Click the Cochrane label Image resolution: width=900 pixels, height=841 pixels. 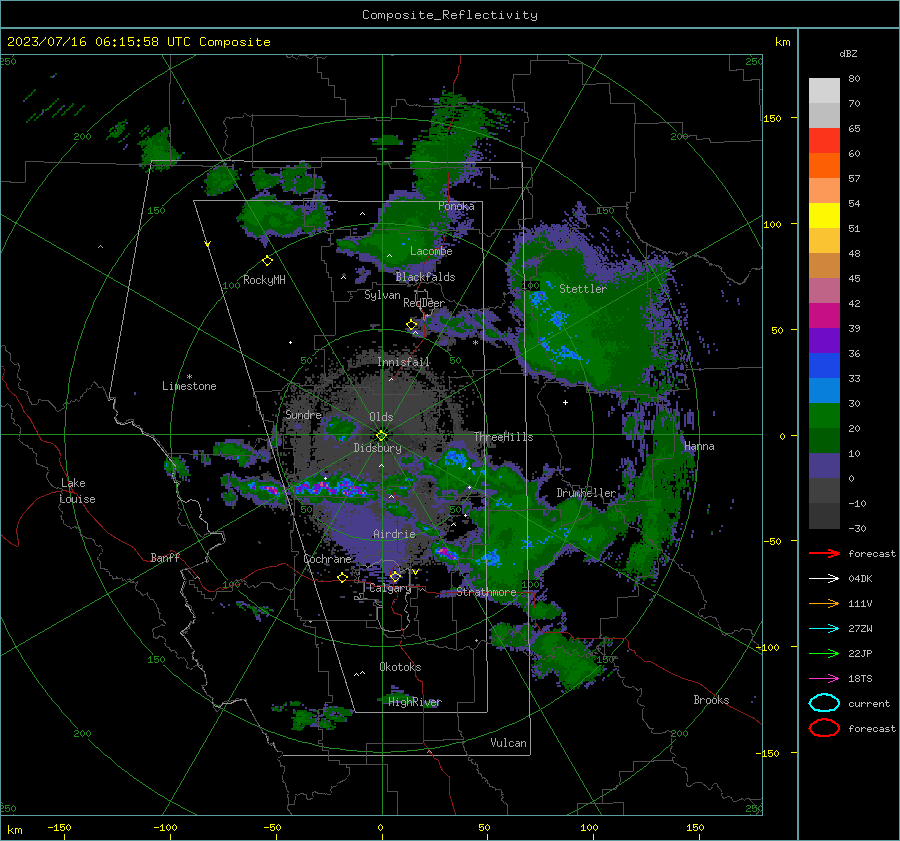pos(327,559)
